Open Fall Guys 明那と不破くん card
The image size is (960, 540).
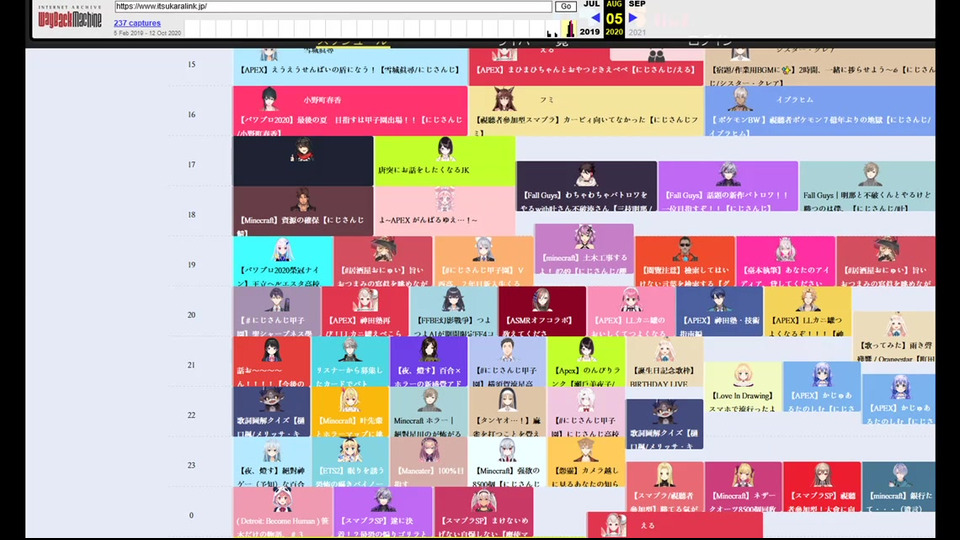point(867,186)
